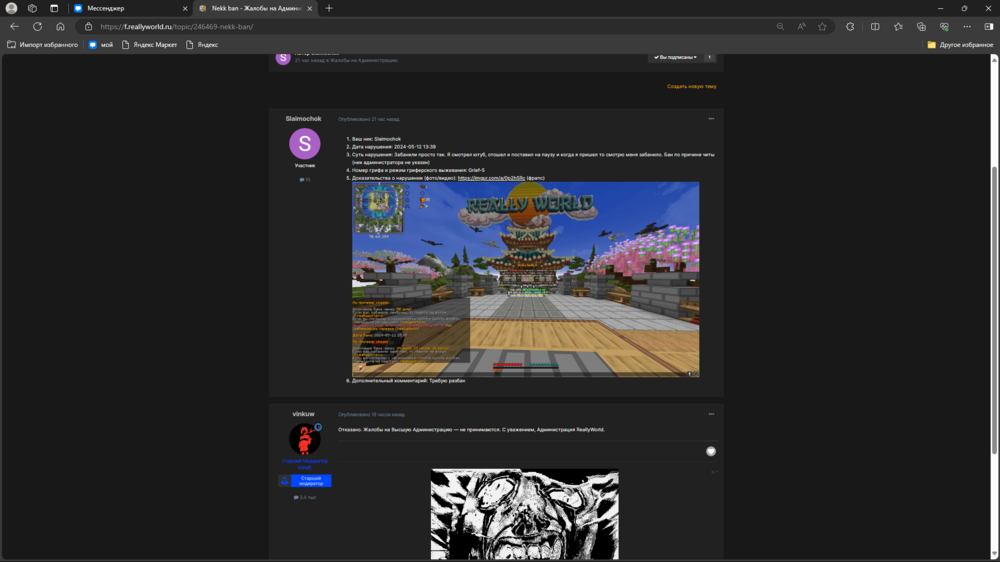Click the small purple avatar in topic header
Viewport: 1000px width, 562px height.
click(x=283, y=58)
